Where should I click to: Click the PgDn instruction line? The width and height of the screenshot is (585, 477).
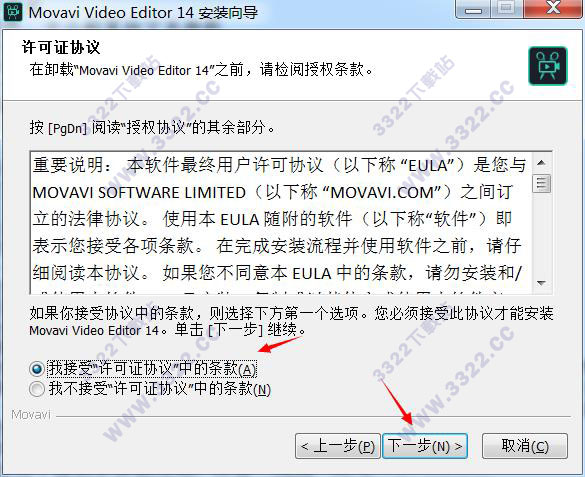click(153, 128)
